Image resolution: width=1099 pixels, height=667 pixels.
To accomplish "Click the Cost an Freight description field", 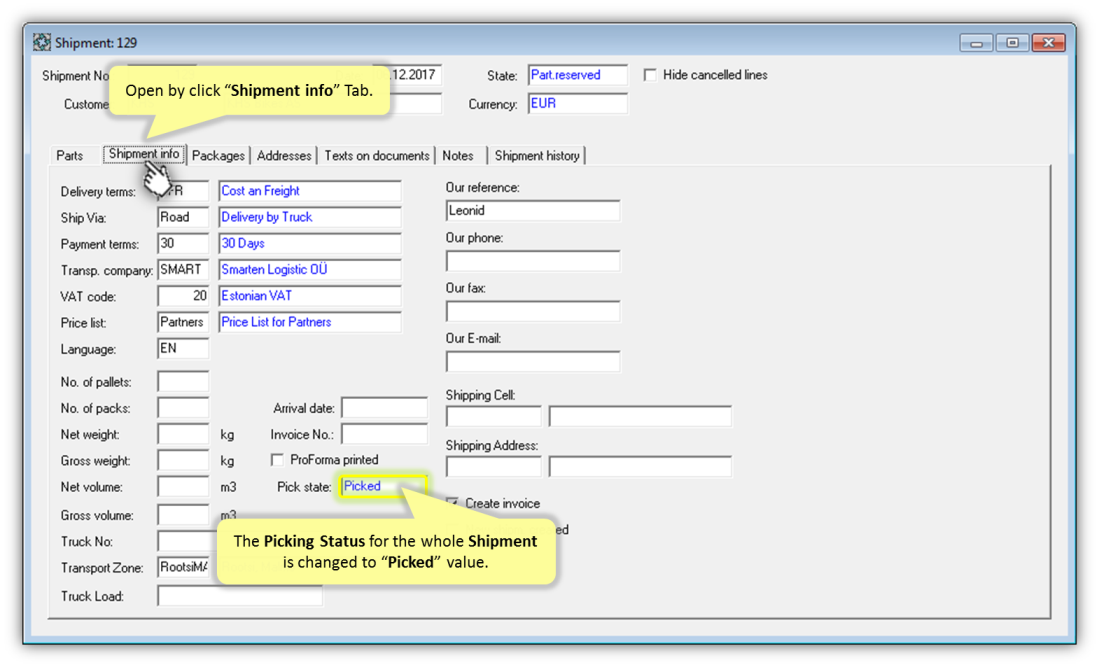I will coord(310,191).
